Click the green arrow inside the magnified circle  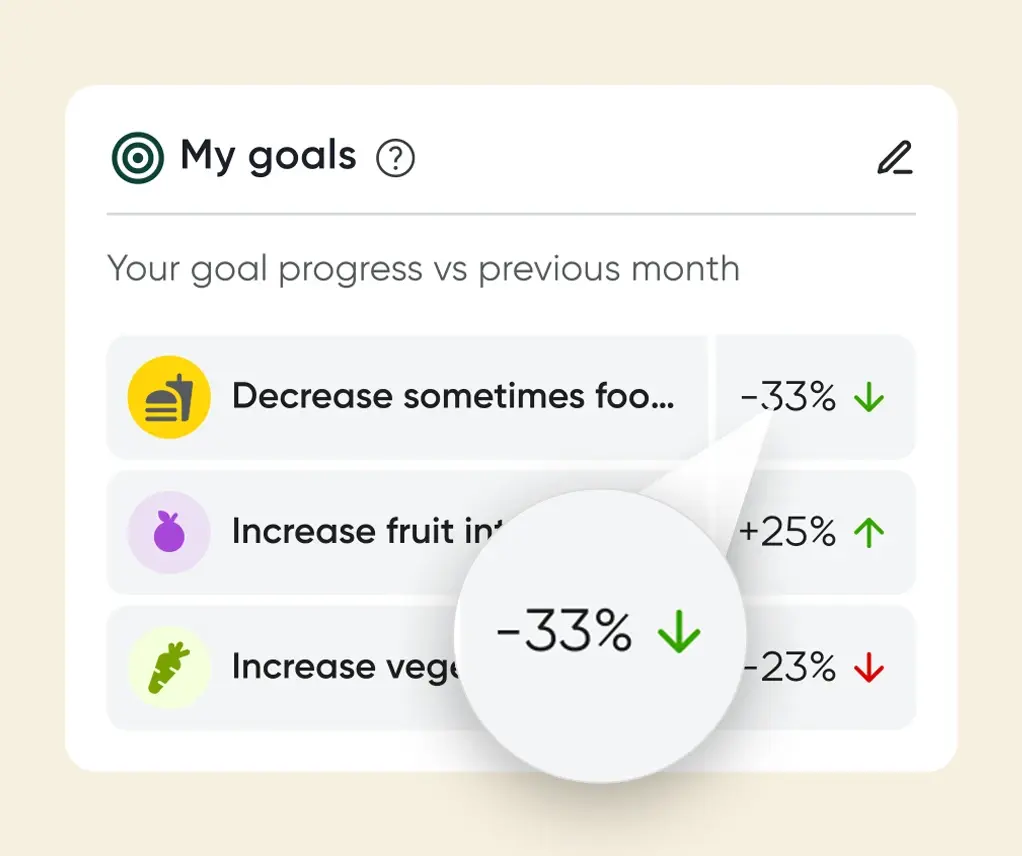point(679,634)
